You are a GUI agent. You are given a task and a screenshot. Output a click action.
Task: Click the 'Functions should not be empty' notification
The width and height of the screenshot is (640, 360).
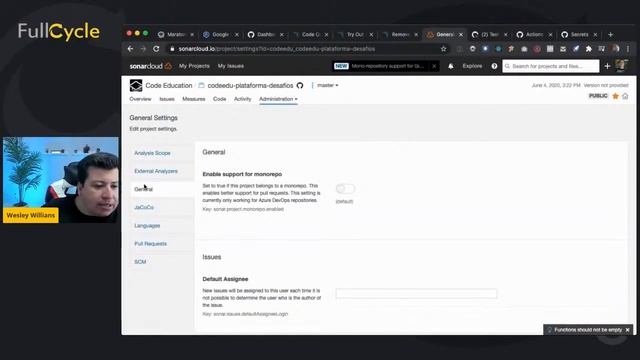(x=588, y=330)
